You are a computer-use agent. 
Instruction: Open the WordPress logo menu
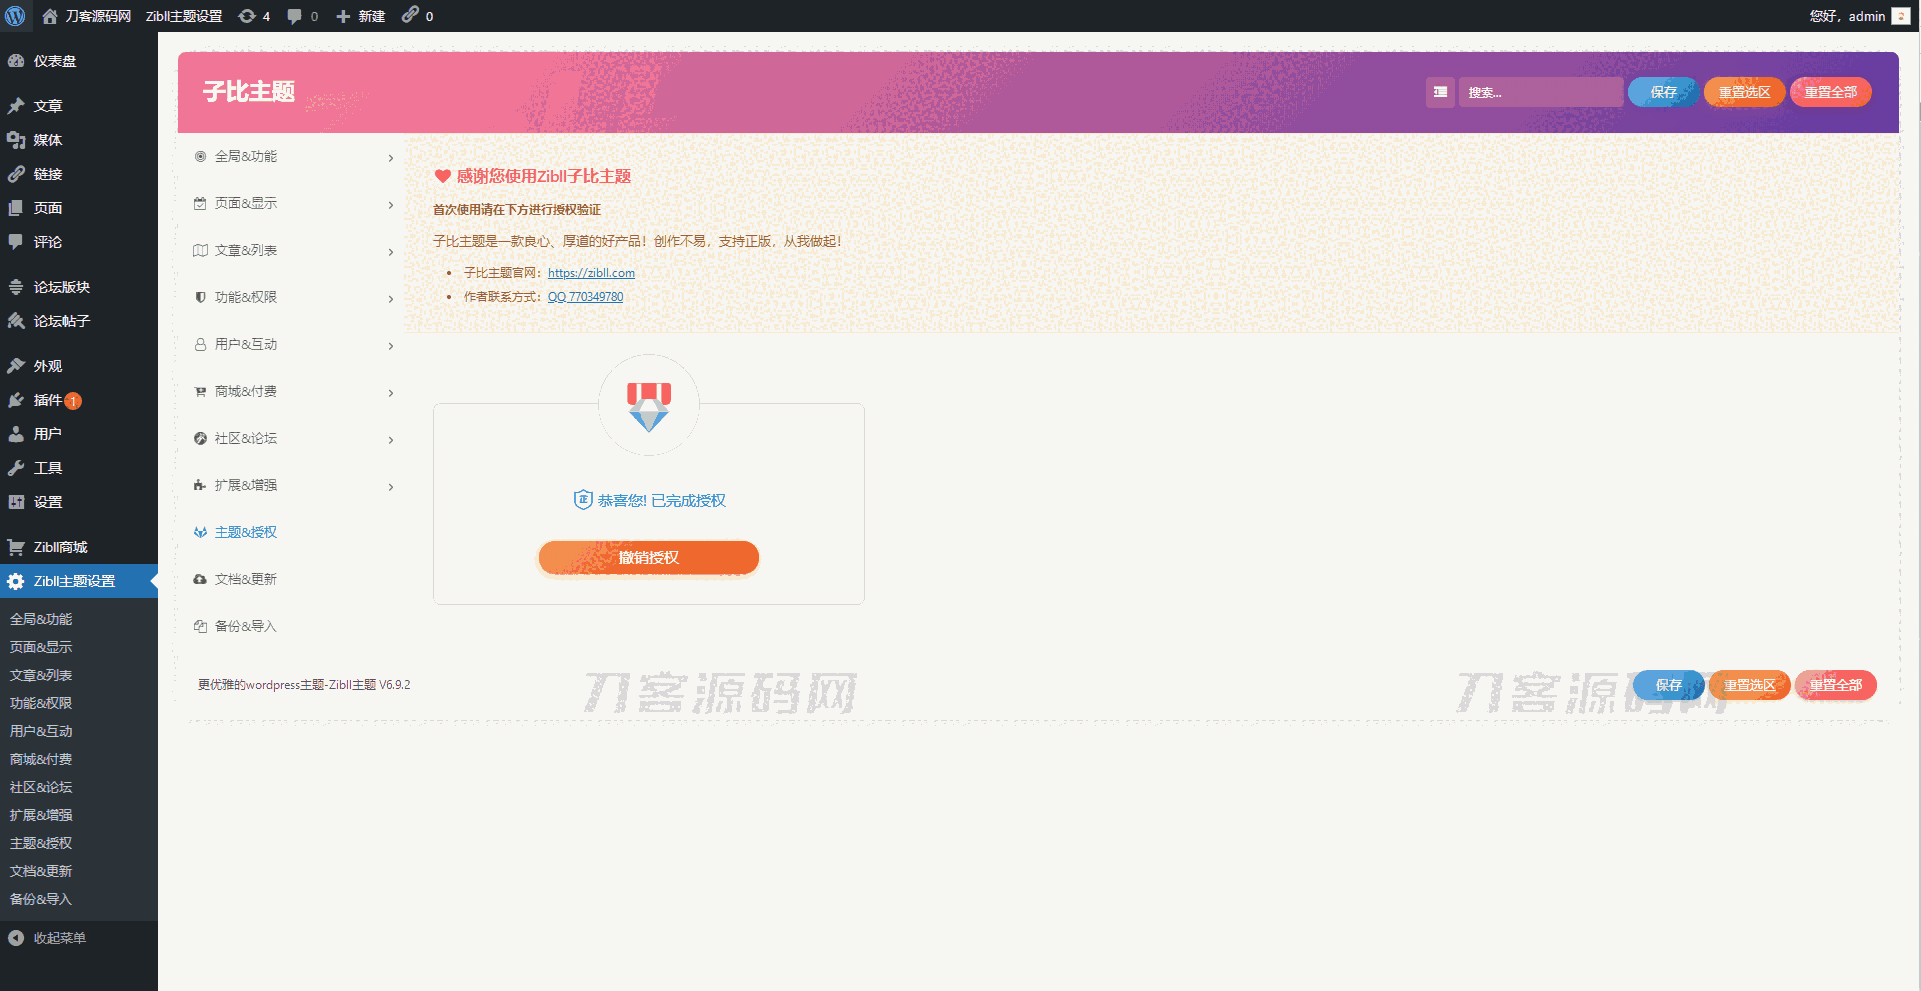tap(15, 16)
